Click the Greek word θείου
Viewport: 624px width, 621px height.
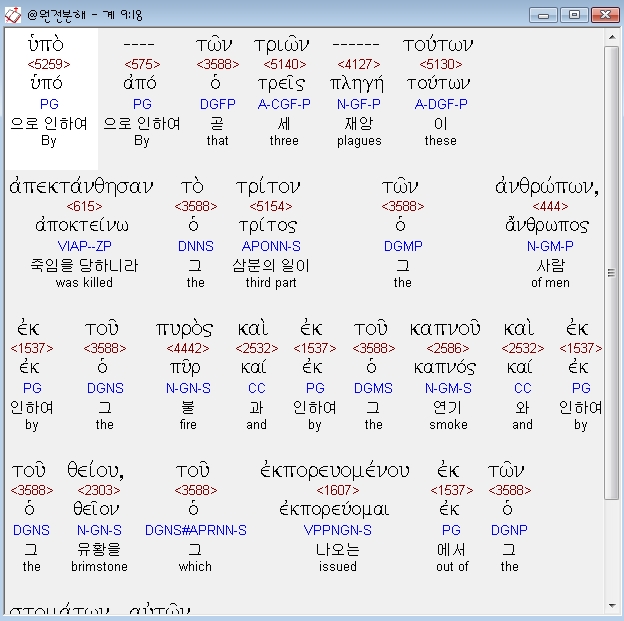[96, 471]
